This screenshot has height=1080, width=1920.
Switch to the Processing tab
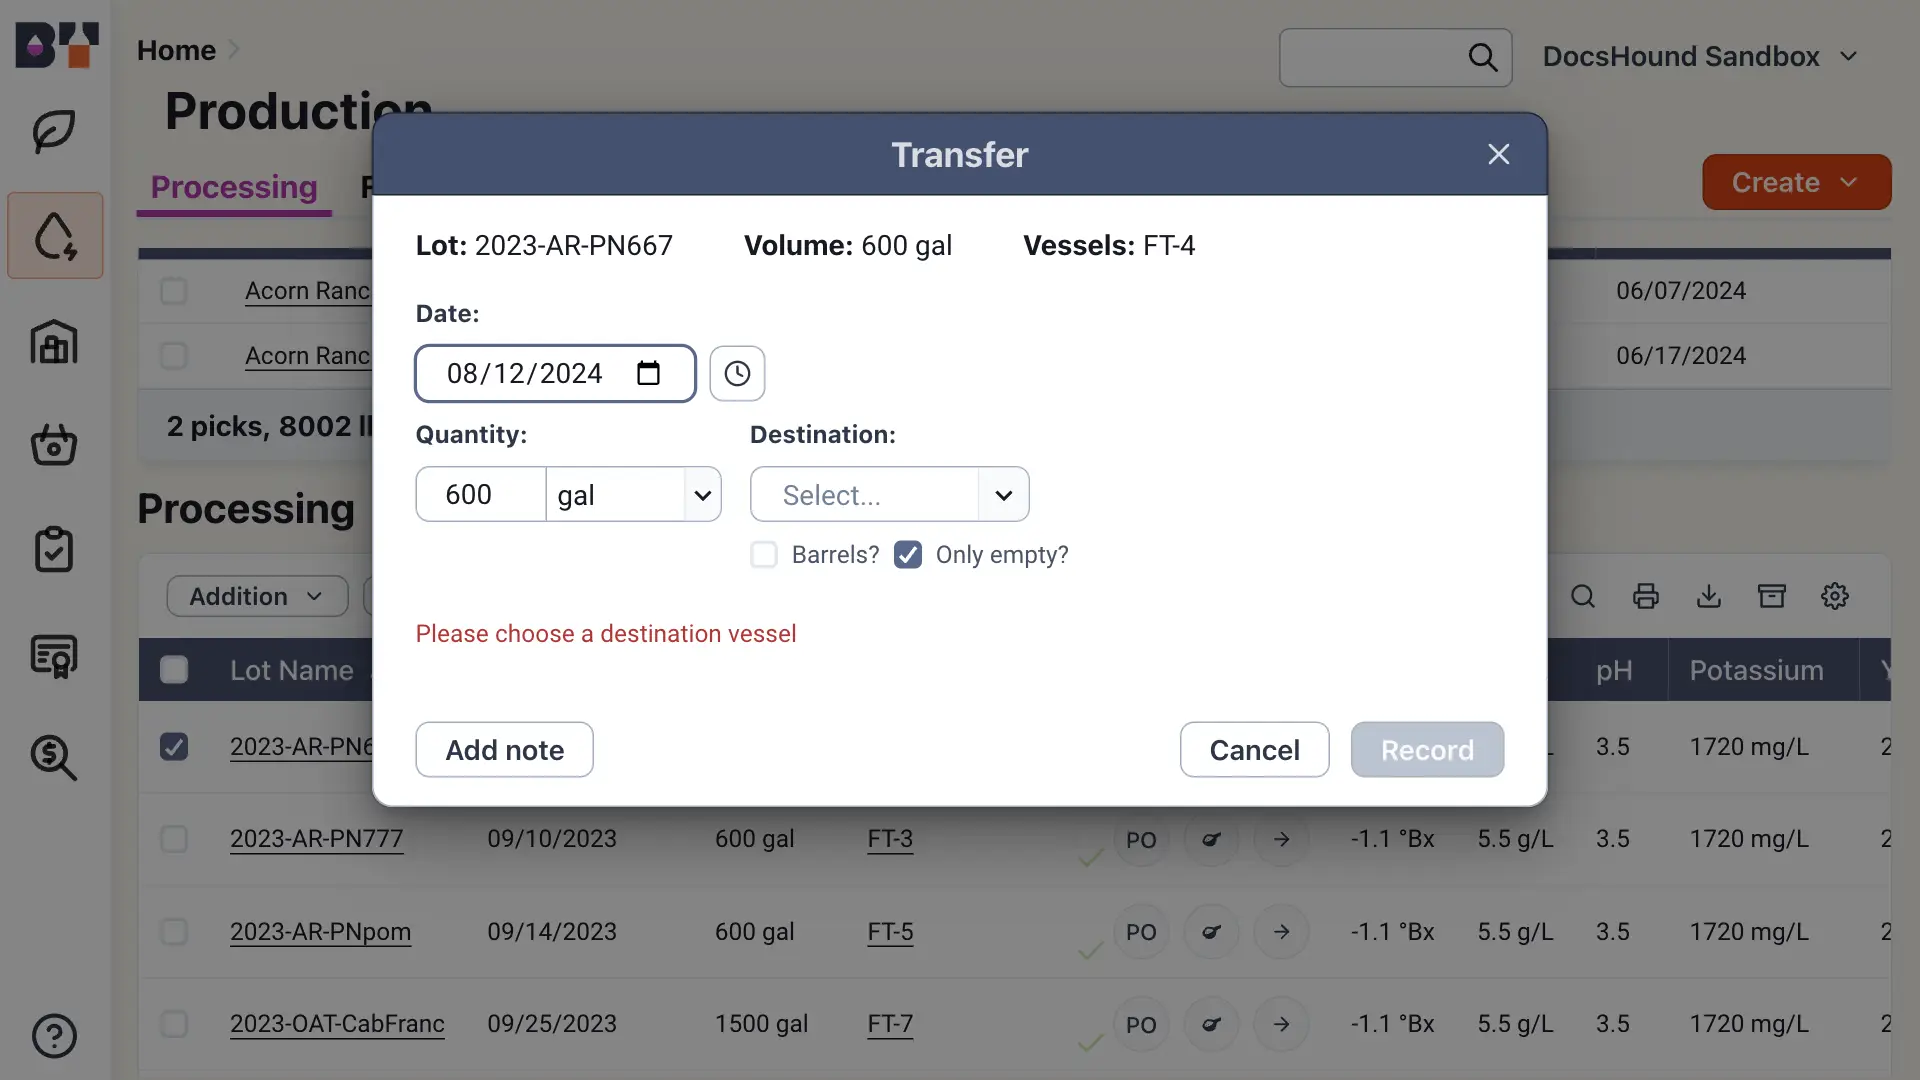233,186
